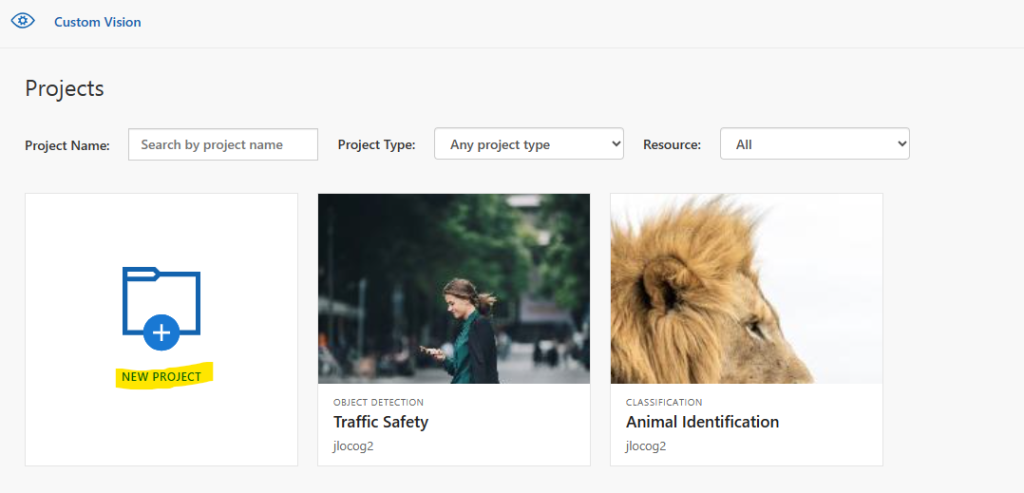This screenshot has width=1024, height=493.
Task: Click the Projects page heading
Action: tap(65, 89)
